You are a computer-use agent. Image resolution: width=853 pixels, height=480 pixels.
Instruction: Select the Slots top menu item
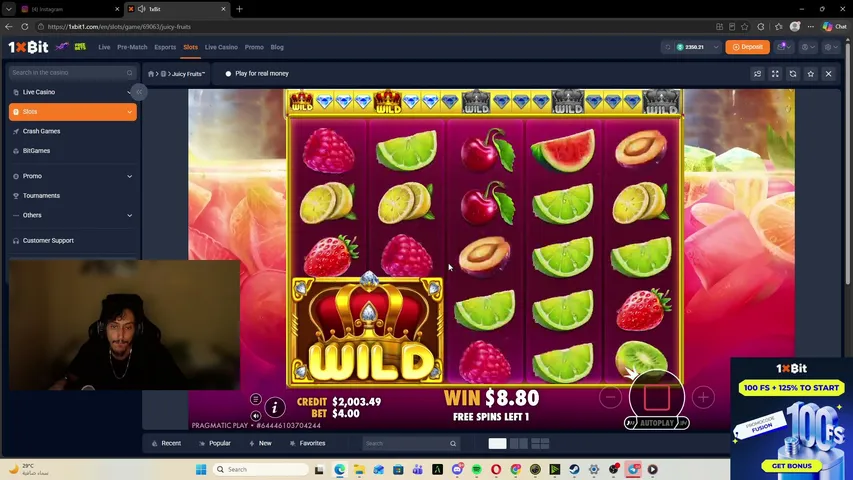(190, 47)
